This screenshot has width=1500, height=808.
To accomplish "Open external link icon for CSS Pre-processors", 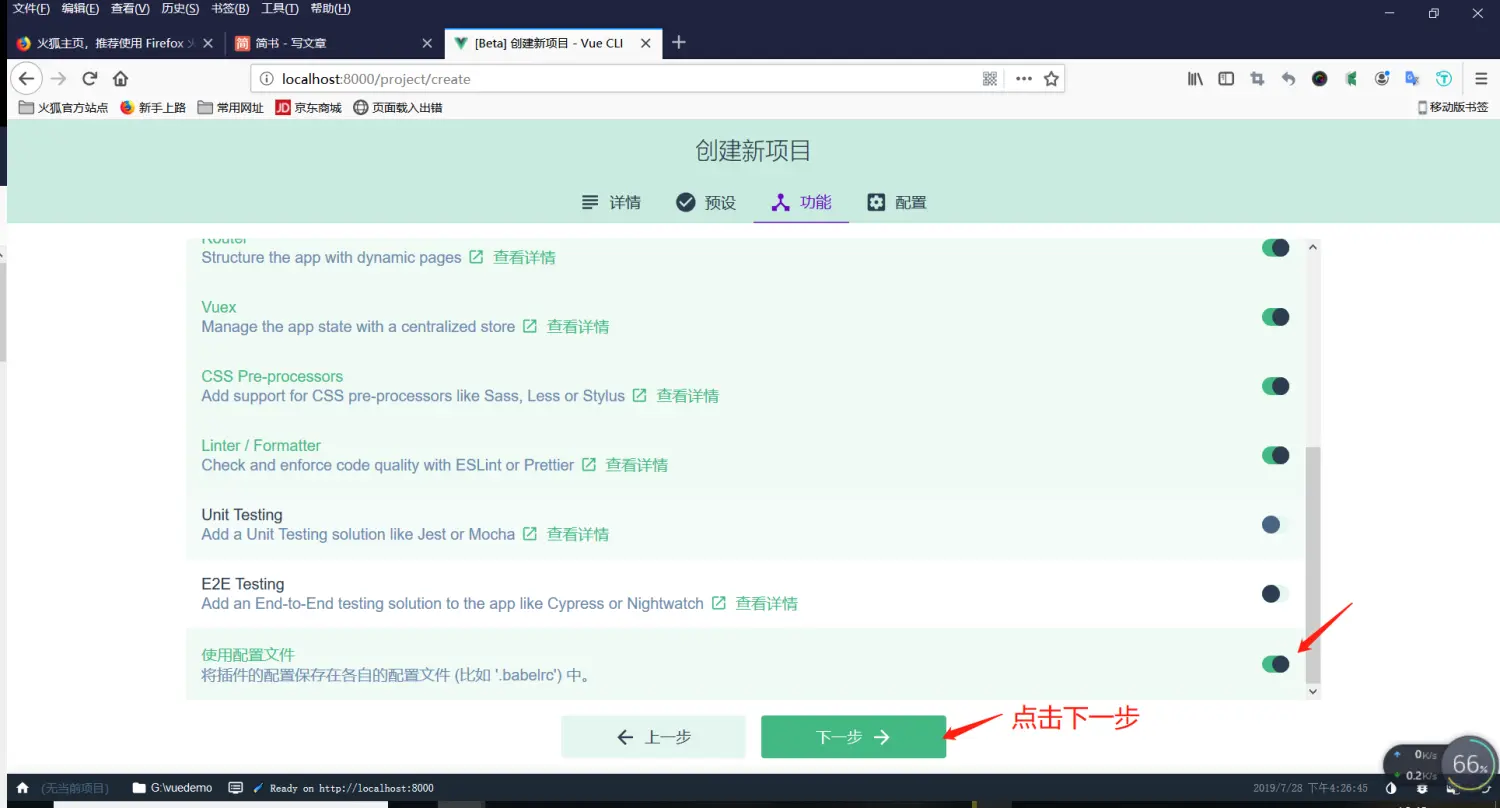I will 640,395.
